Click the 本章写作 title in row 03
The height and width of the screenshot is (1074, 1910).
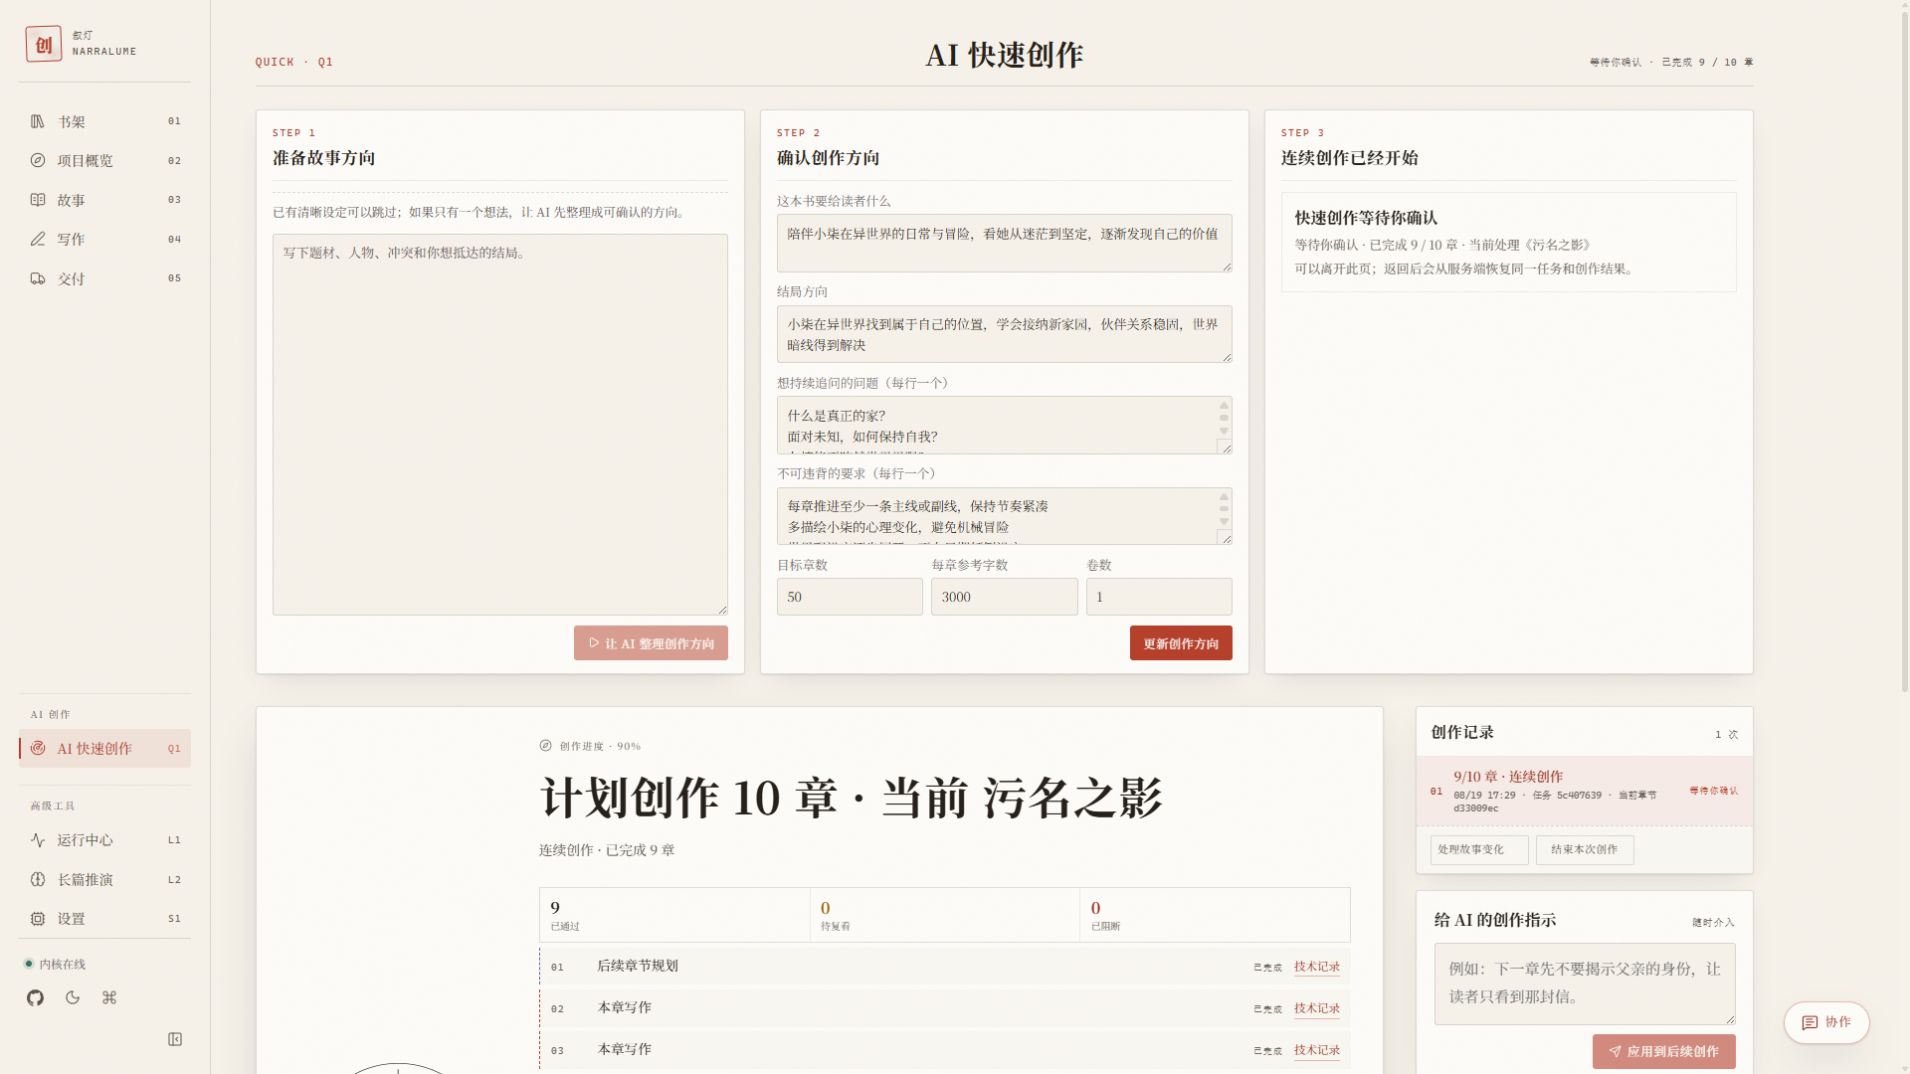[x=624, y=1050]
